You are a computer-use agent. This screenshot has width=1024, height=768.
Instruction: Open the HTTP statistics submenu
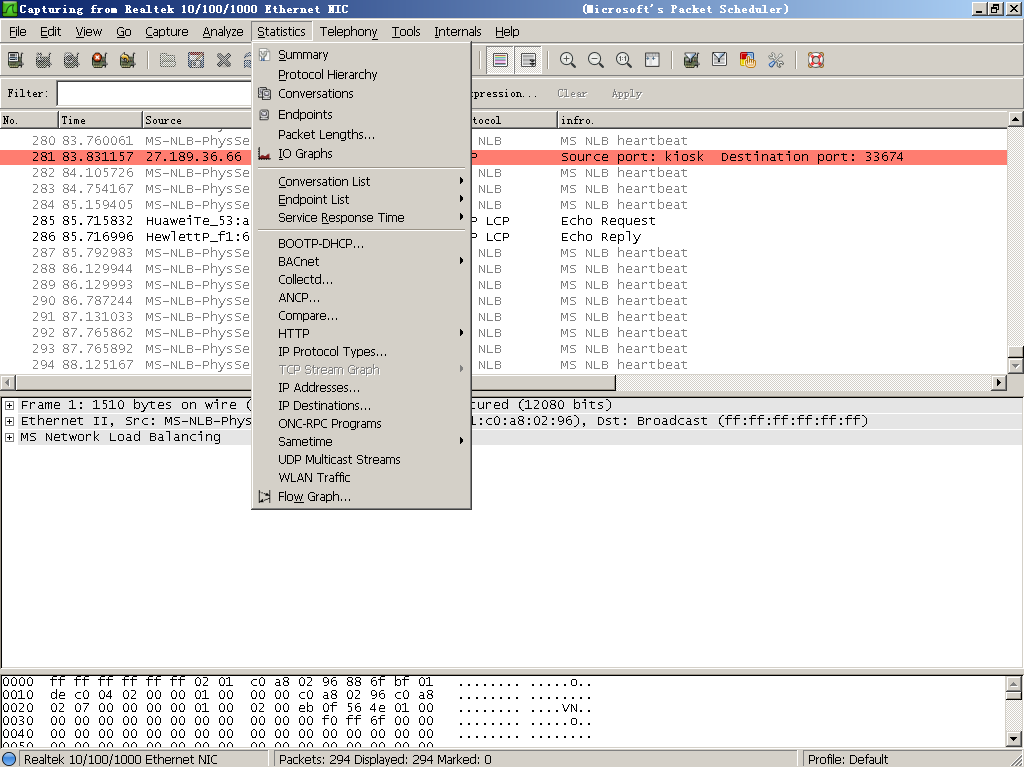pos(361,333)
